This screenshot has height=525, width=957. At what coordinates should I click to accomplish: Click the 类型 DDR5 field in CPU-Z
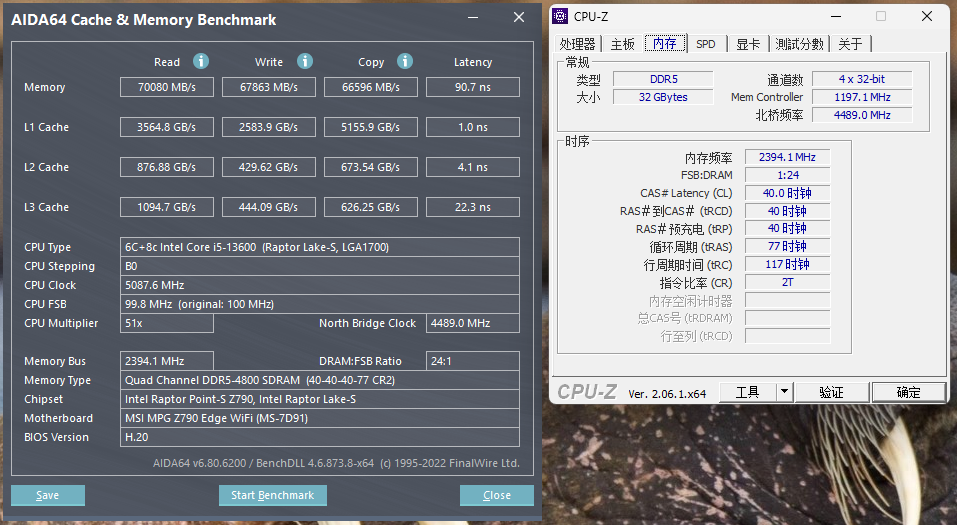coord(663,79)
